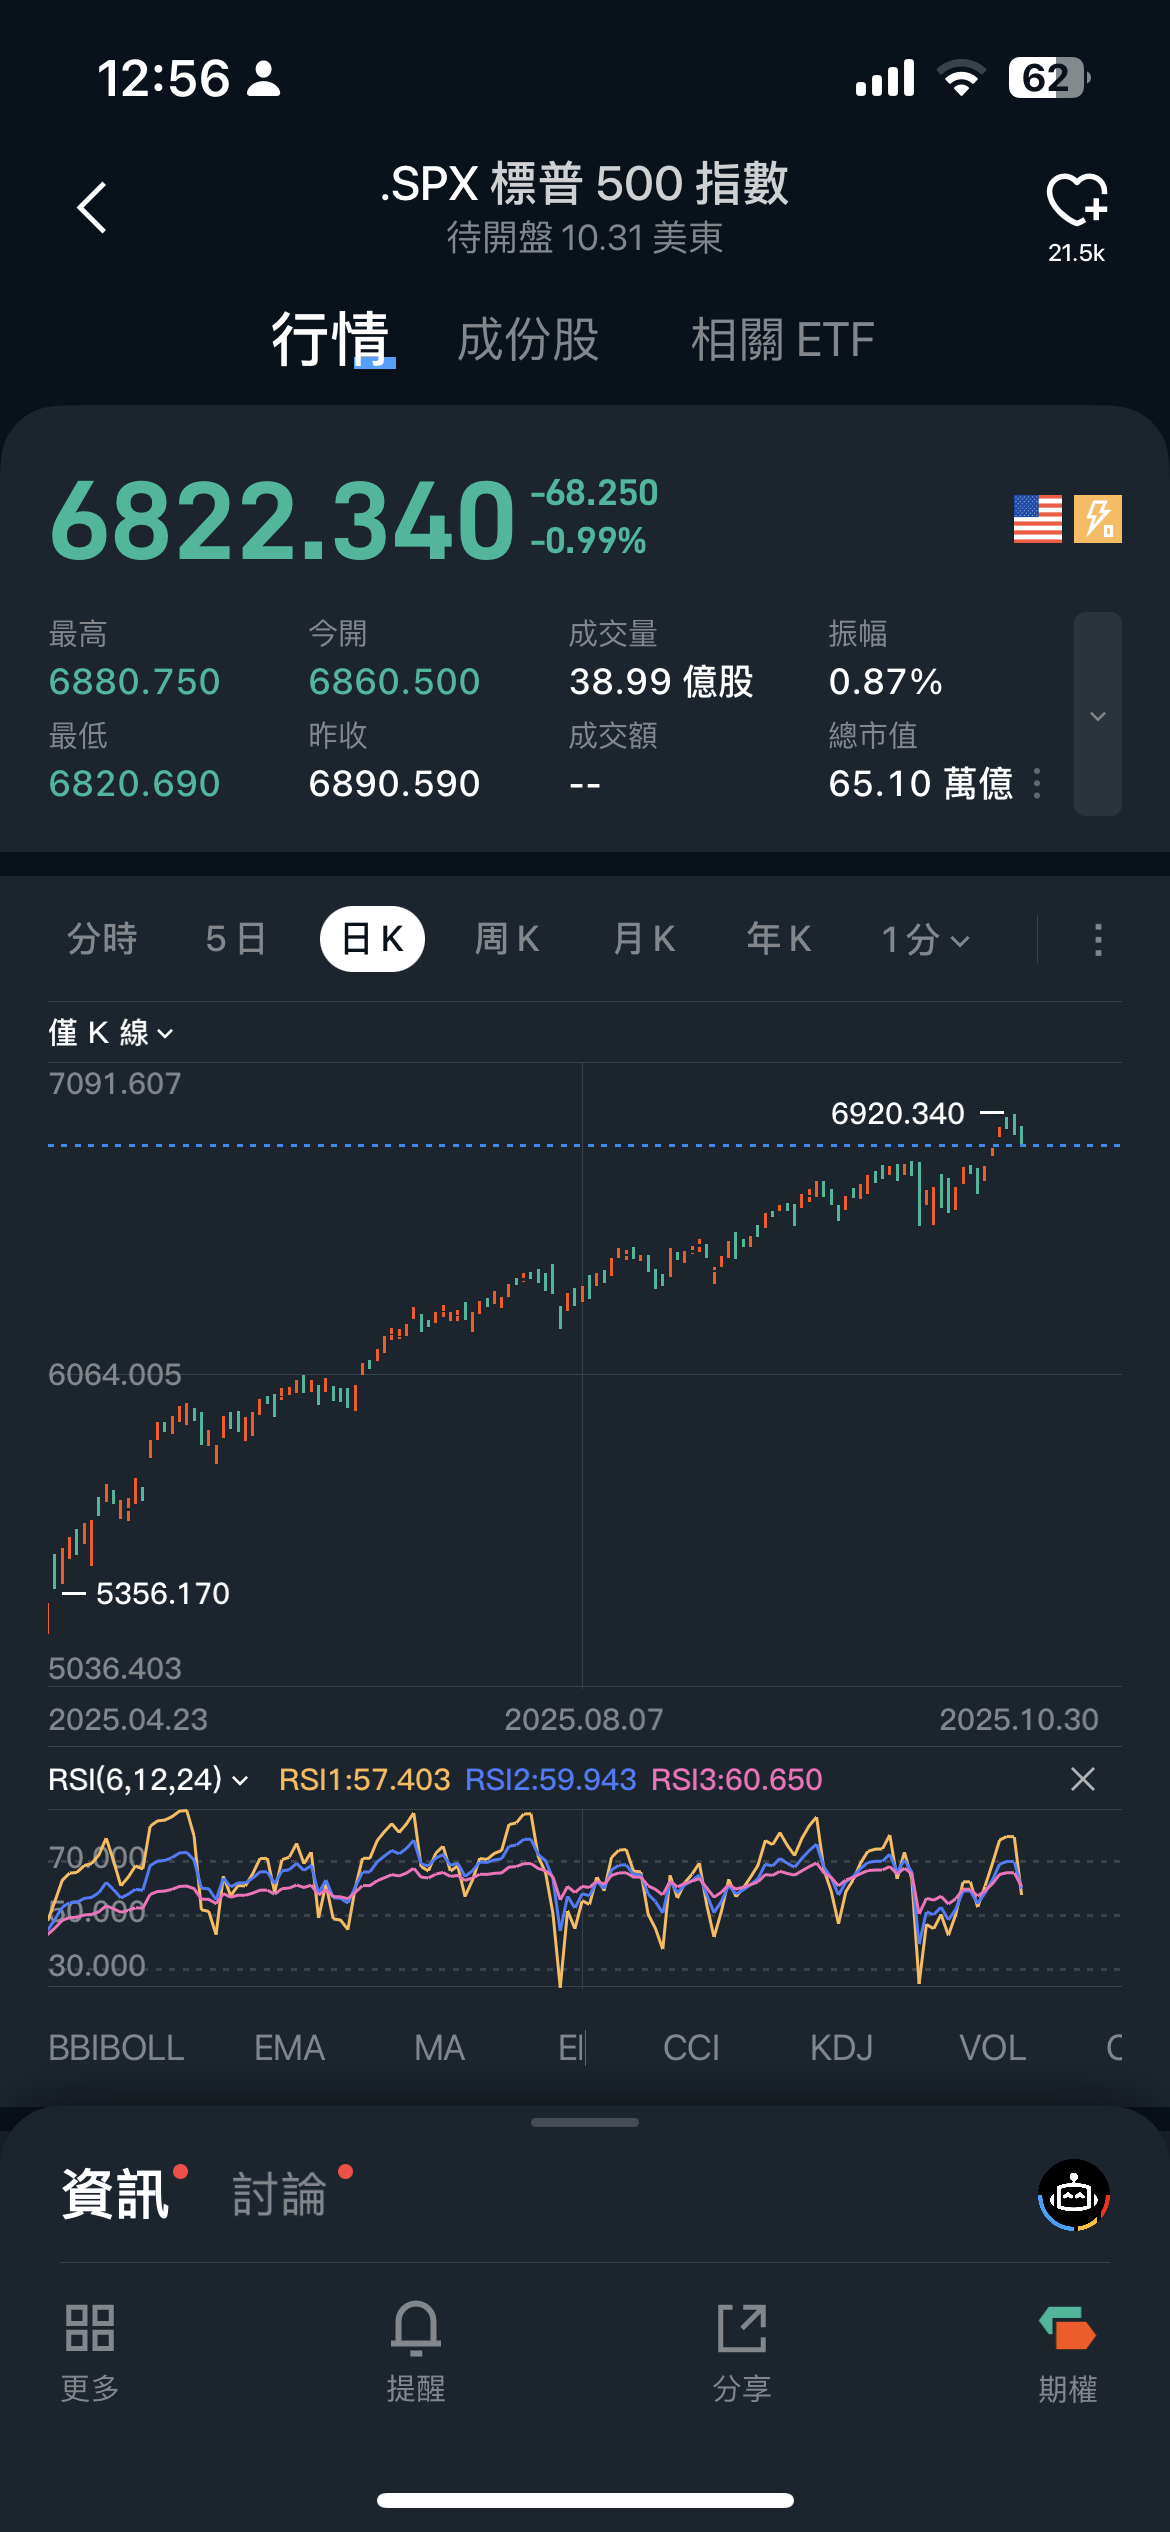
Task: Select the KDJ indicator
Action: (841, 2048)
